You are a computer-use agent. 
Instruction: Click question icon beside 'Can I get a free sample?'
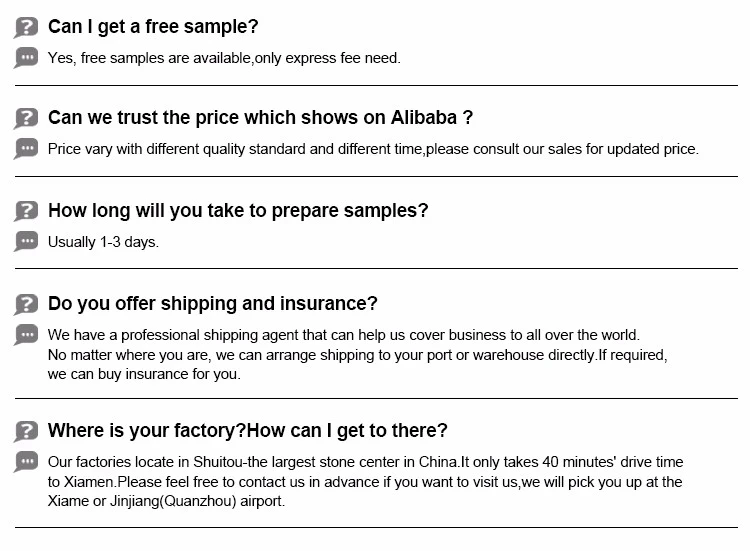[26, 27]
